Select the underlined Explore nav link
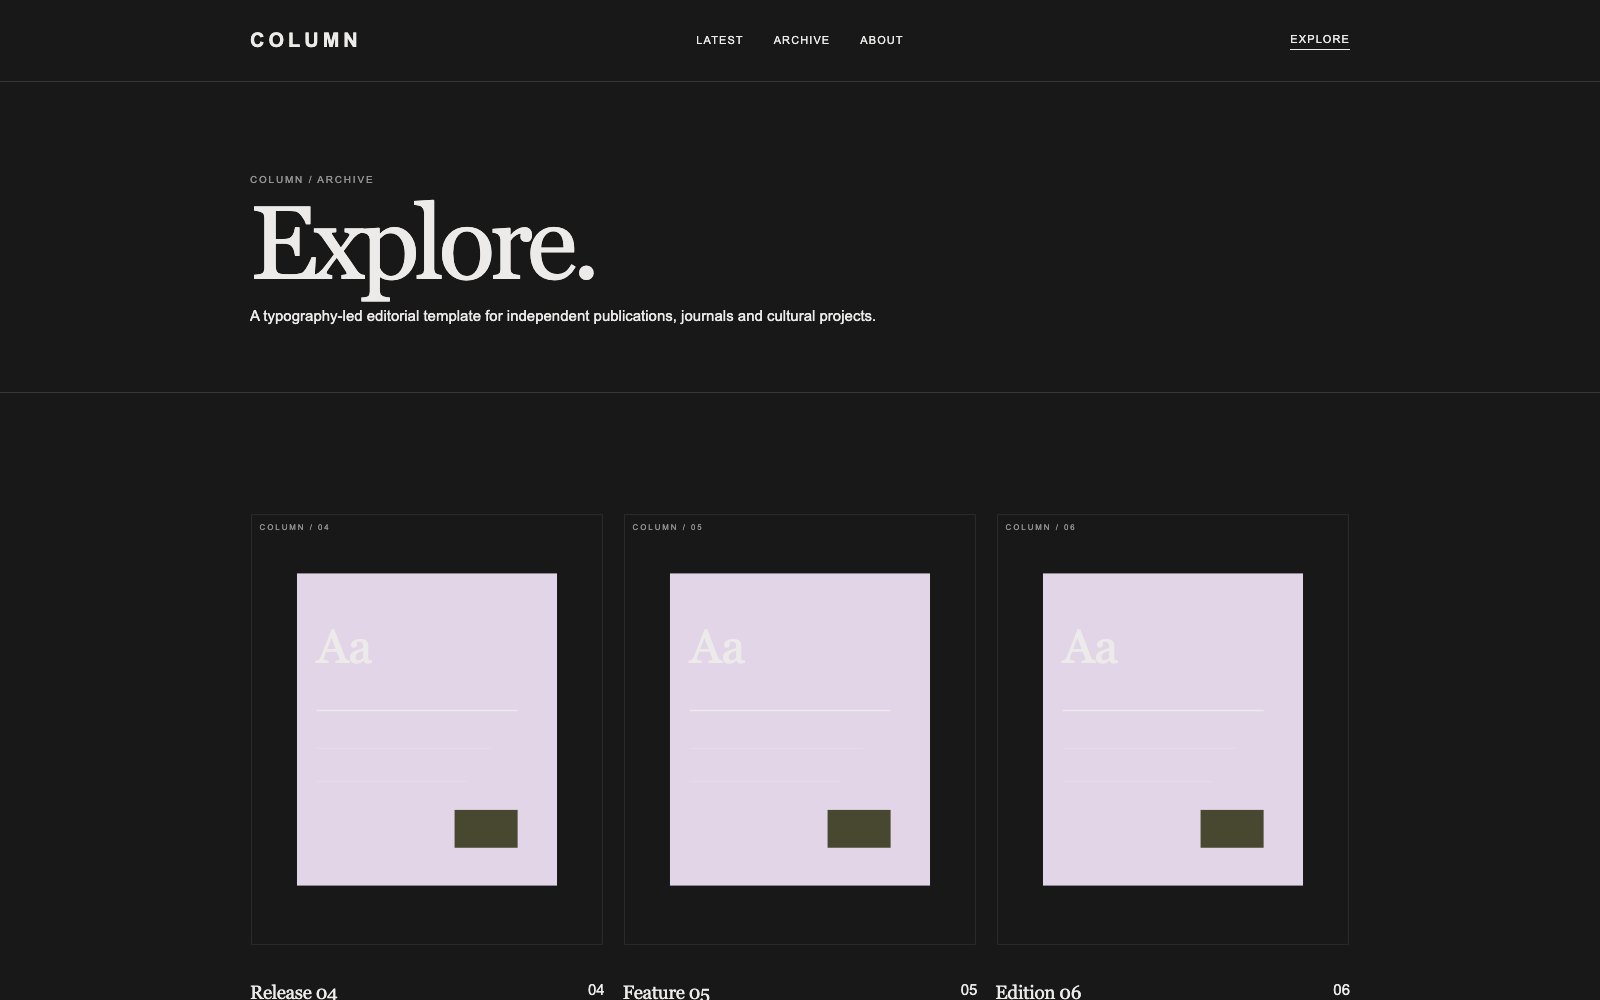Viewport: 1600px width, 1000px height. point(1319,40)
